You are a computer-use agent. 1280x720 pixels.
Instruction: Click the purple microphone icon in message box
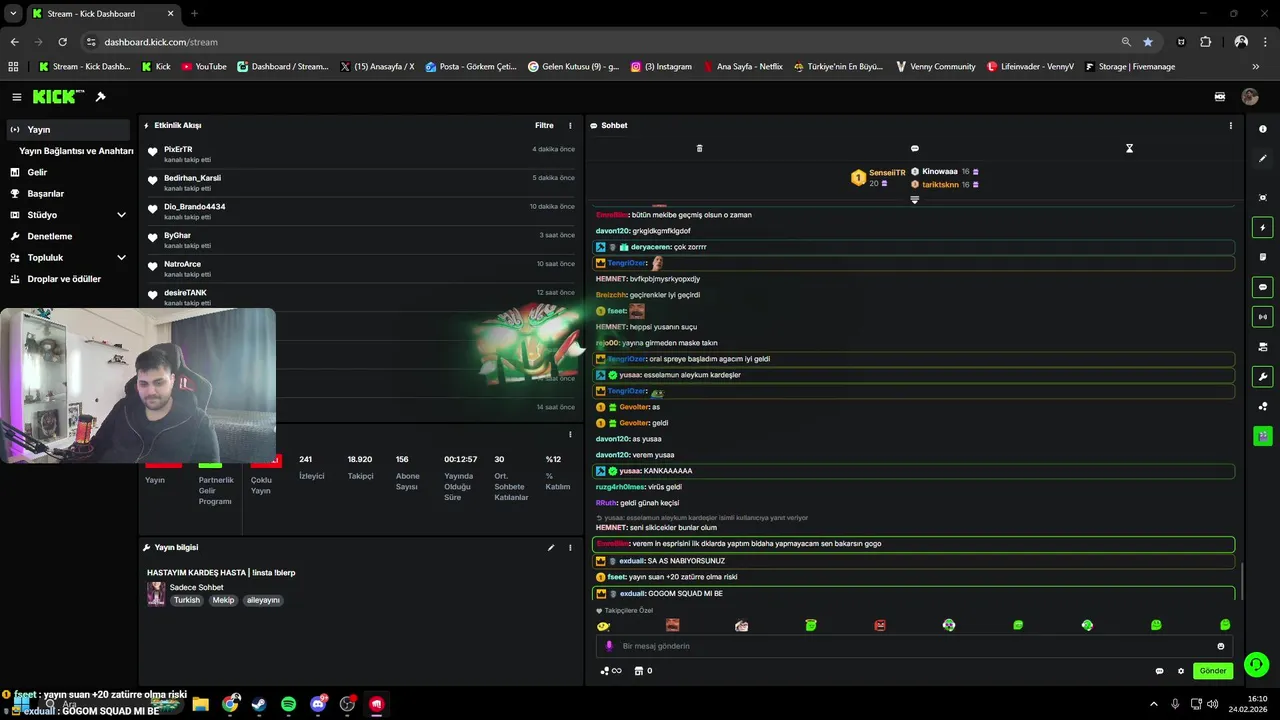pos(609,646)
